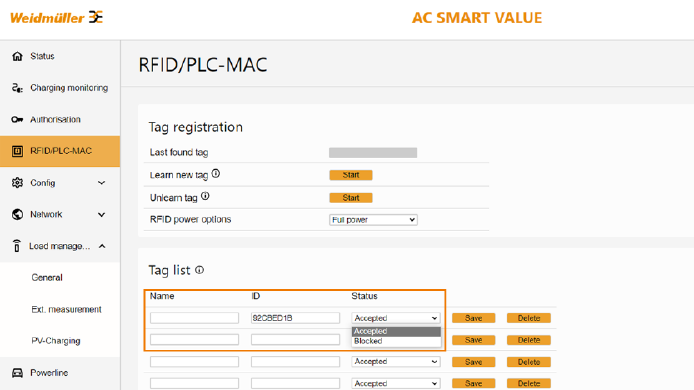Show info next to Tag list heading
Image resolution: width=694 pixels, height=390 pixels.
point(200,270)
